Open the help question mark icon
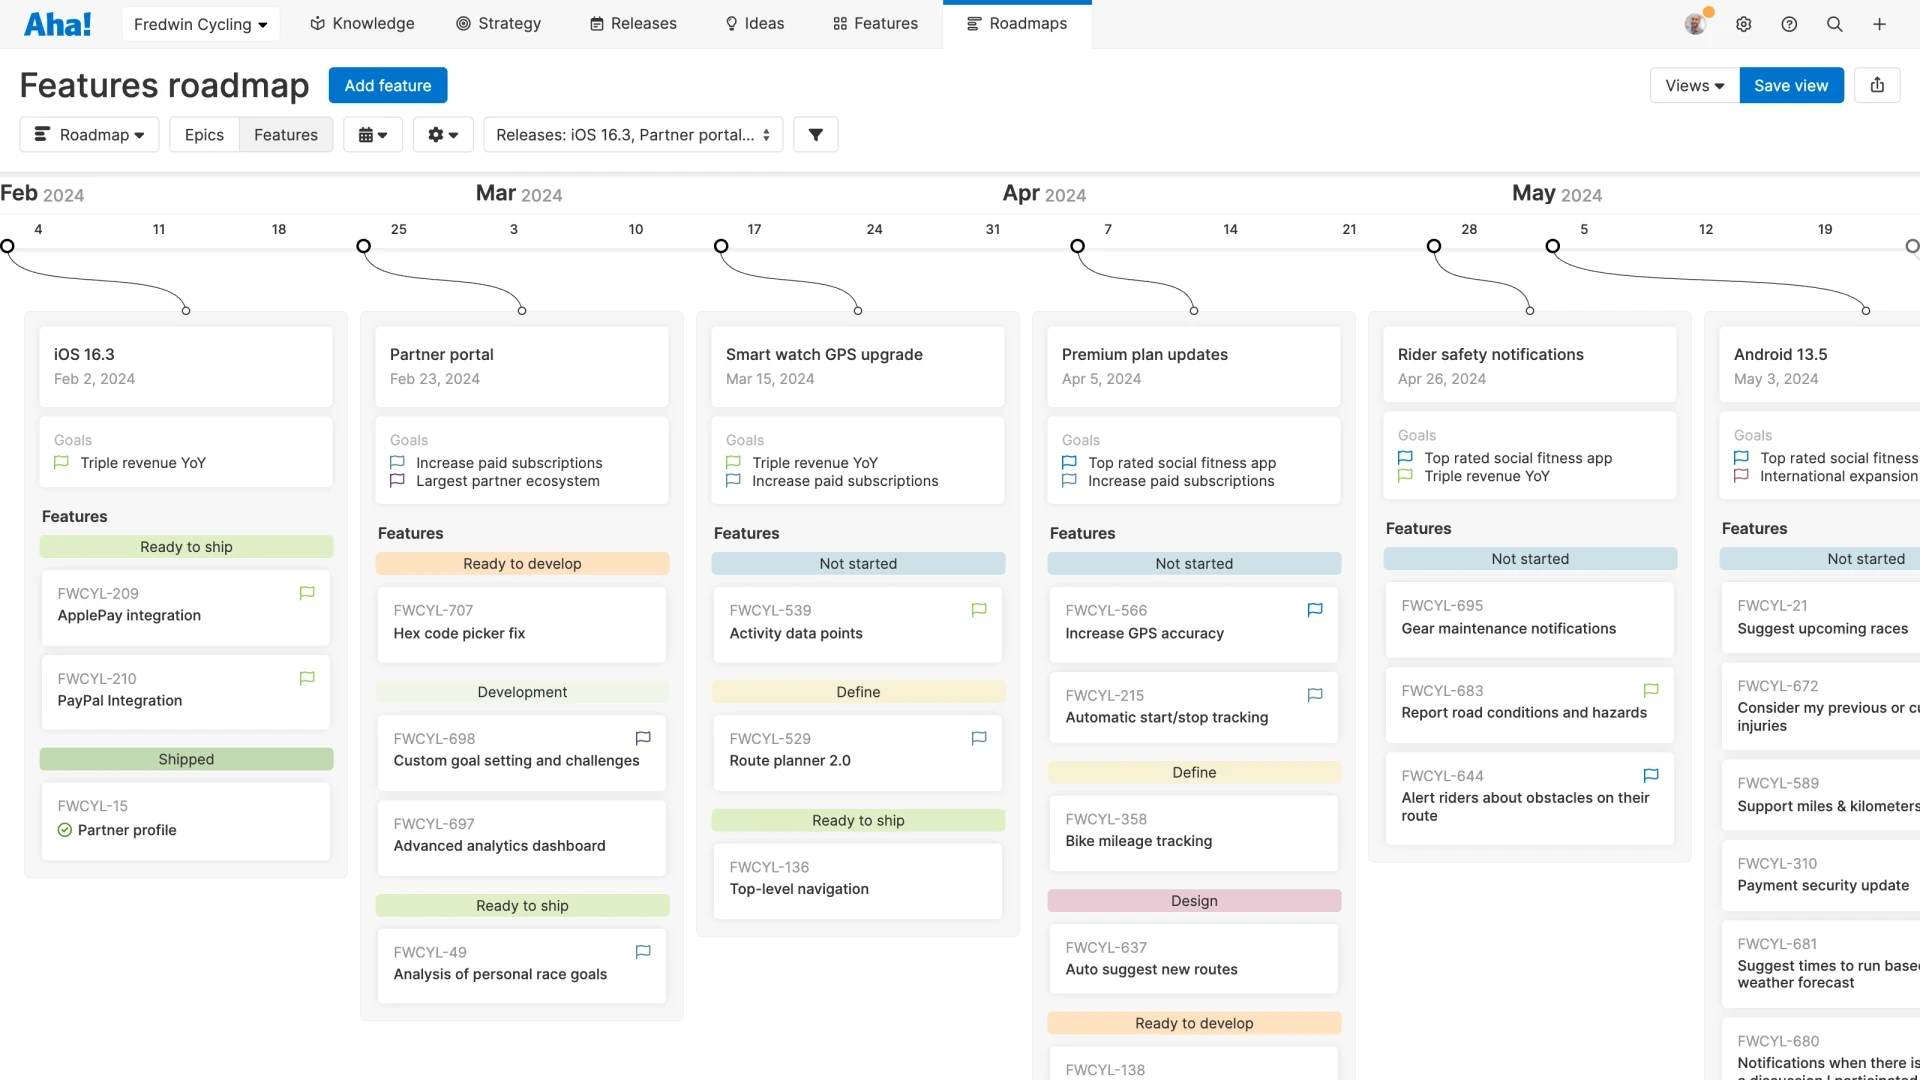 1789,23
